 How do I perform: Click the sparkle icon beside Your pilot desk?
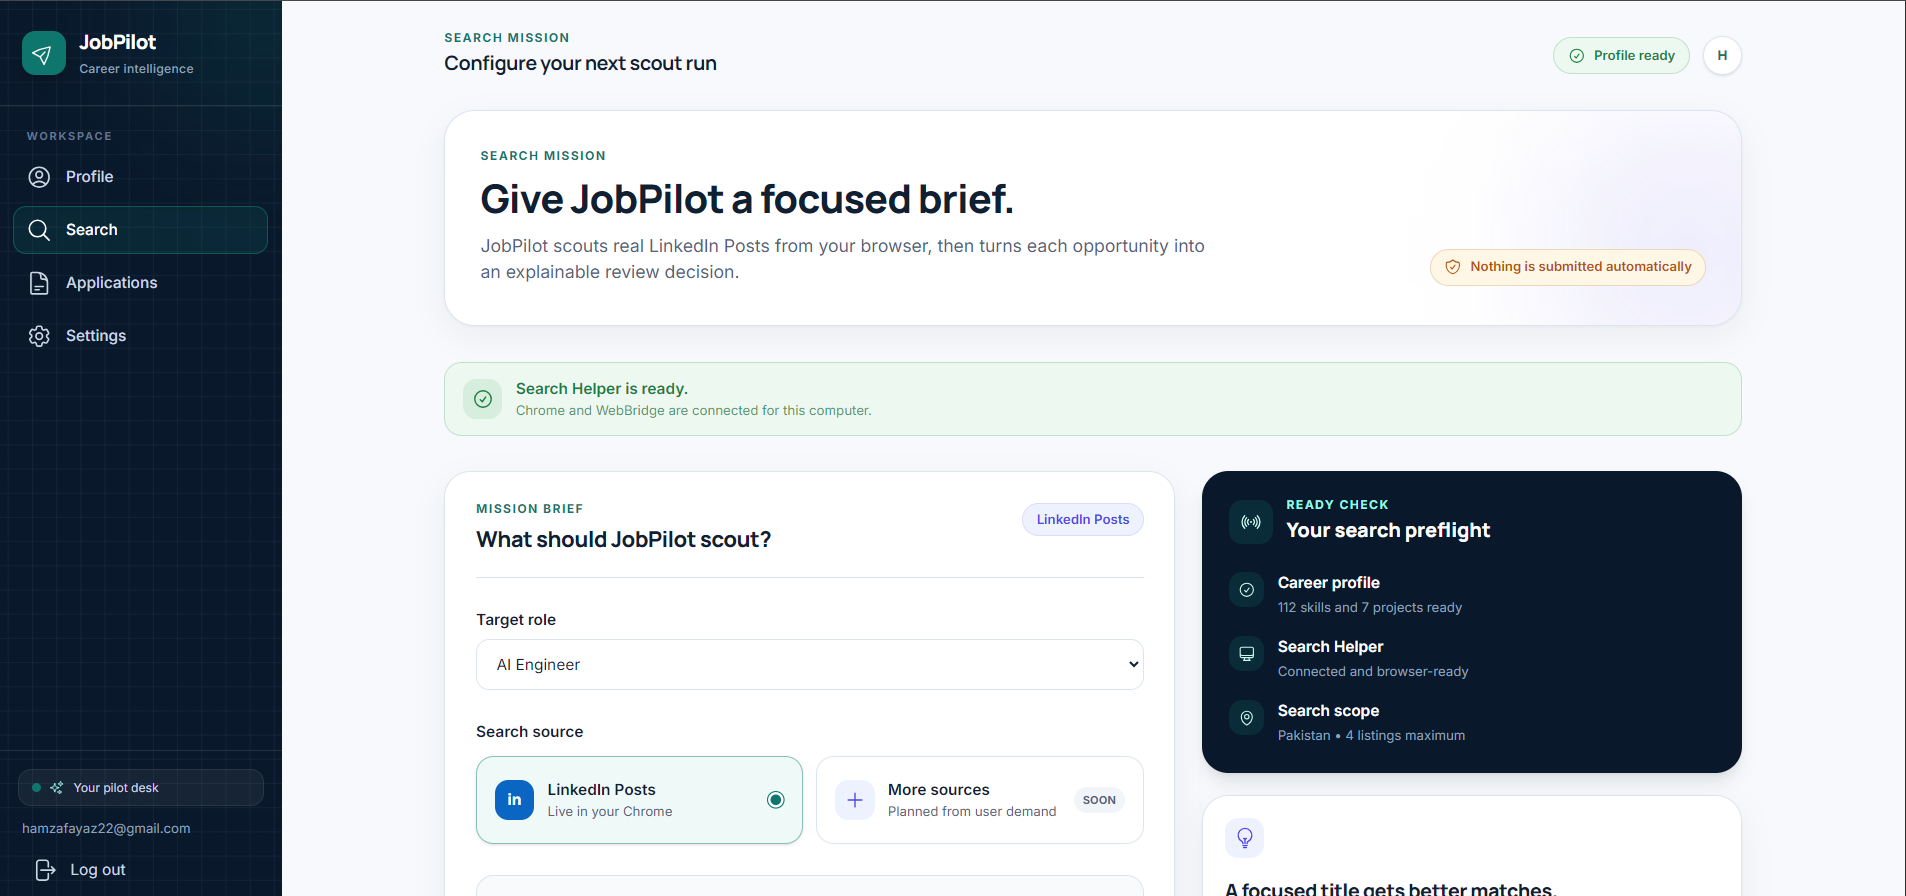57,788
